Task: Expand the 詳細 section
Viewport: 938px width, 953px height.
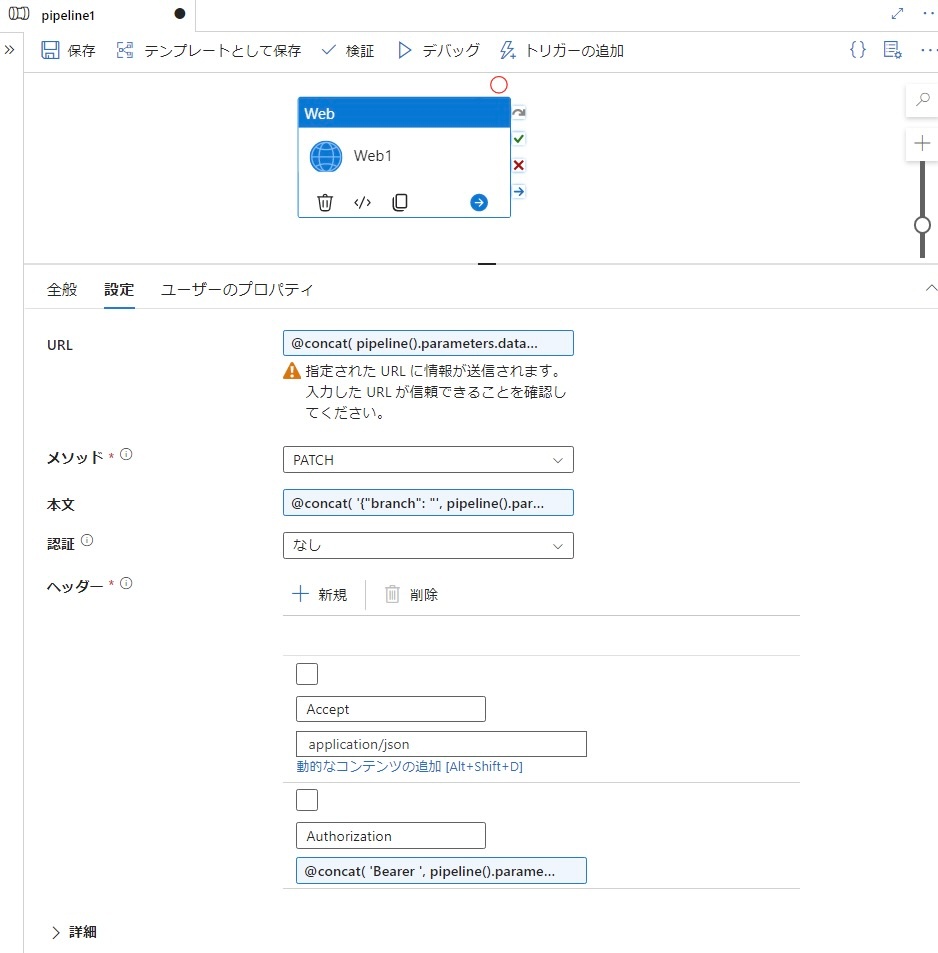Action: pos(74,932)
